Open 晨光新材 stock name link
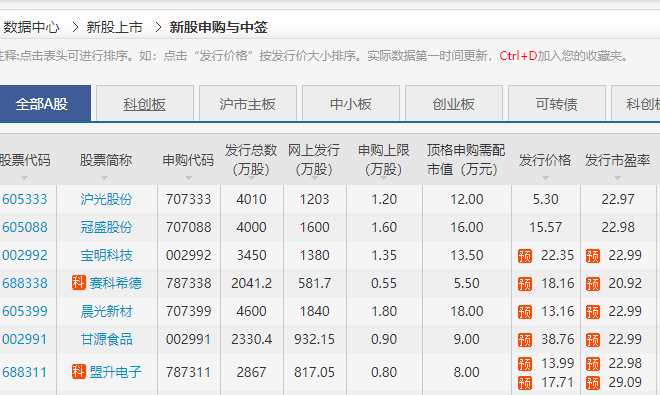This screenshot has height=395, width=660. 106,311
